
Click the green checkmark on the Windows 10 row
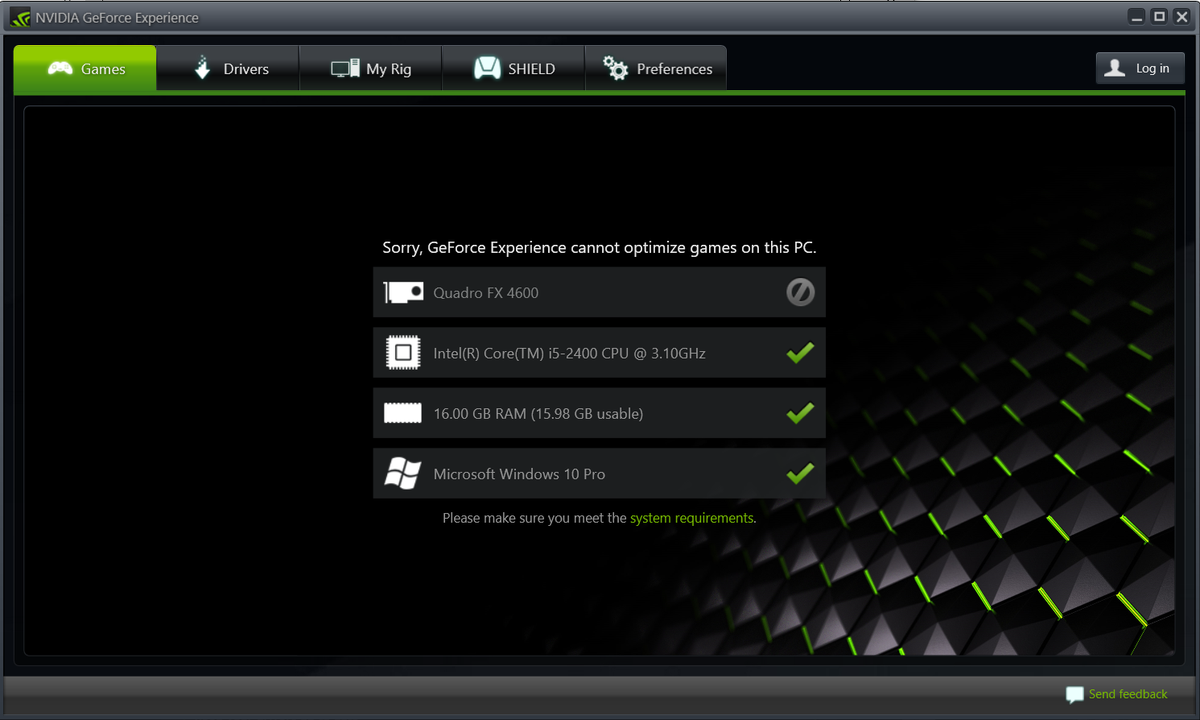click(800, 473)
